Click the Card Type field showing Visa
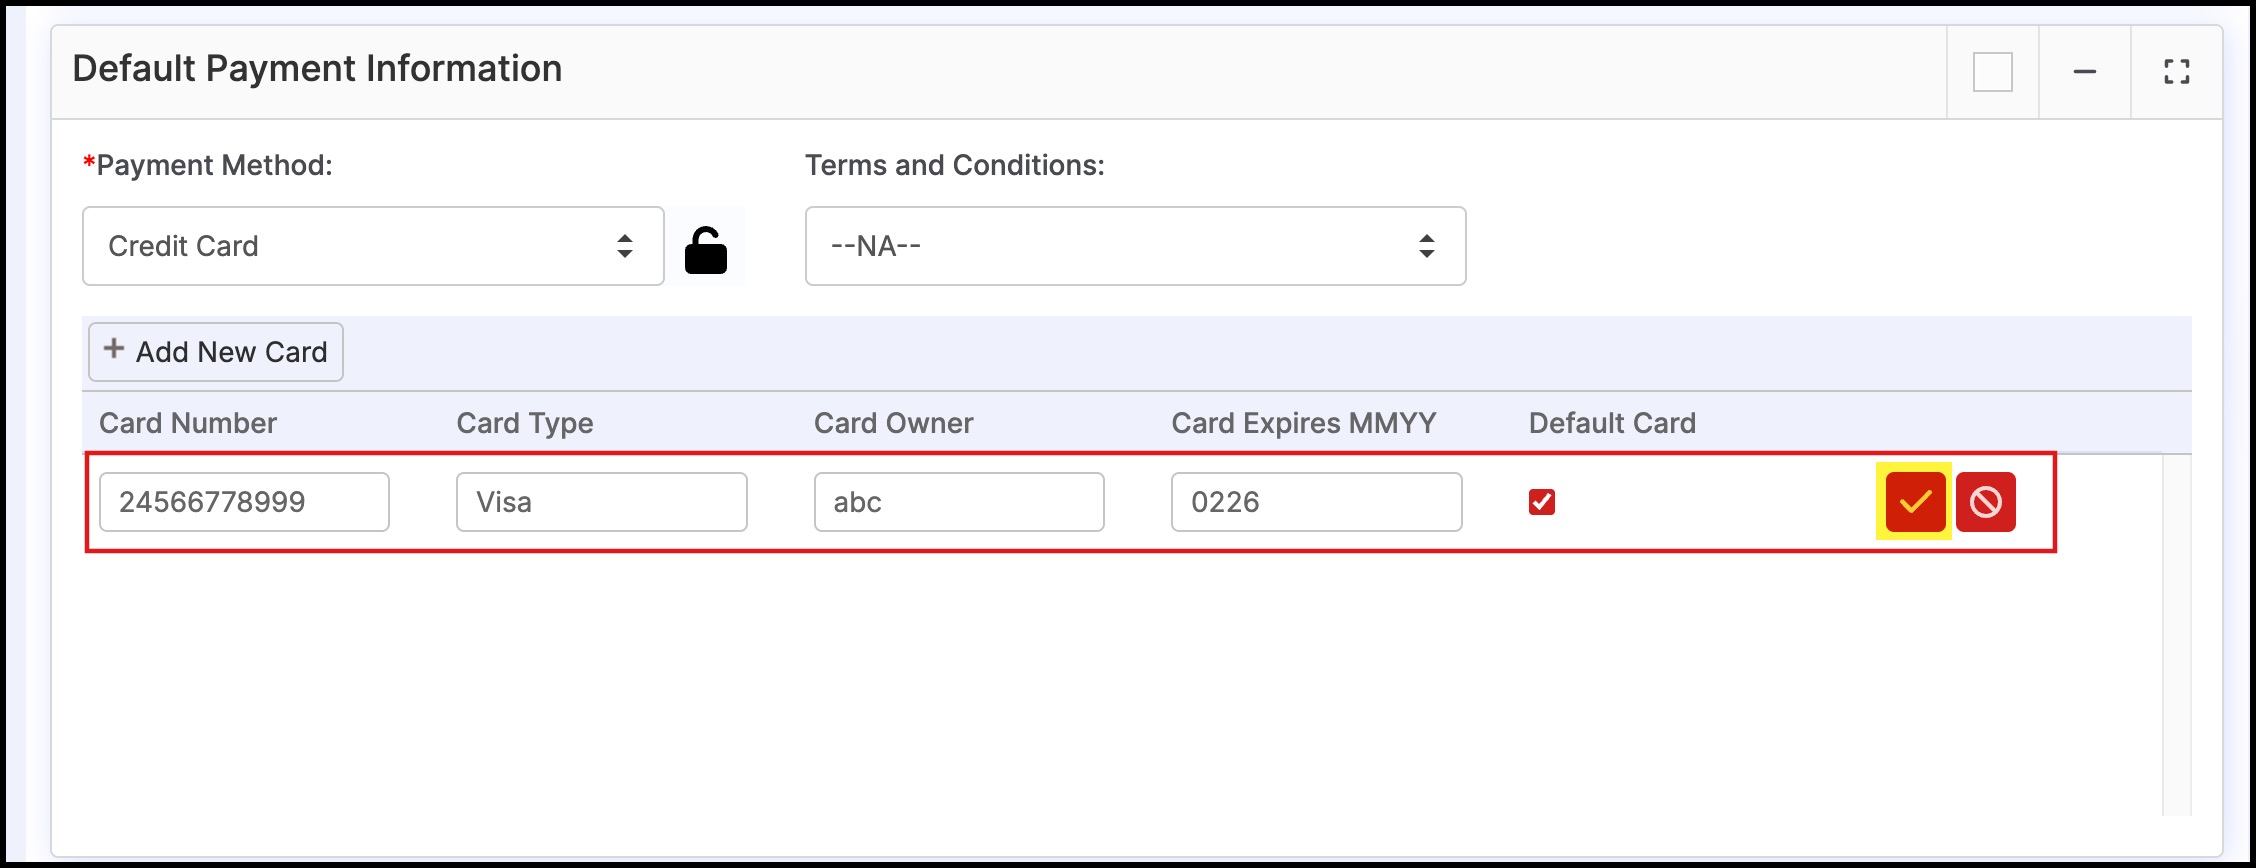 tap(602, 502)
